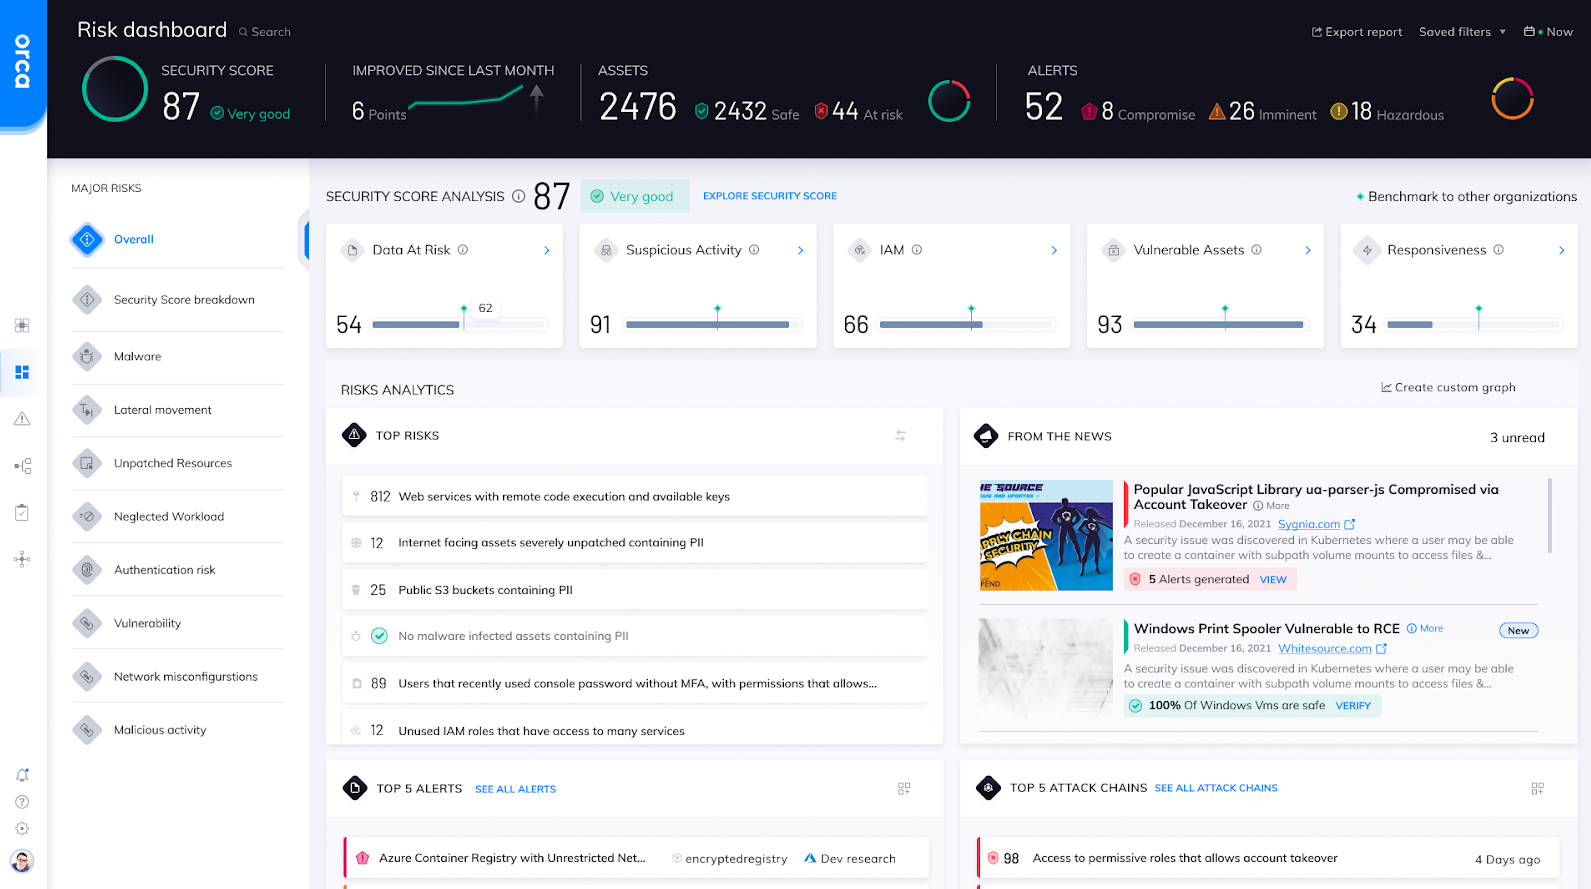Click the info icon next to Security Score Analysis

click(518, 196)
